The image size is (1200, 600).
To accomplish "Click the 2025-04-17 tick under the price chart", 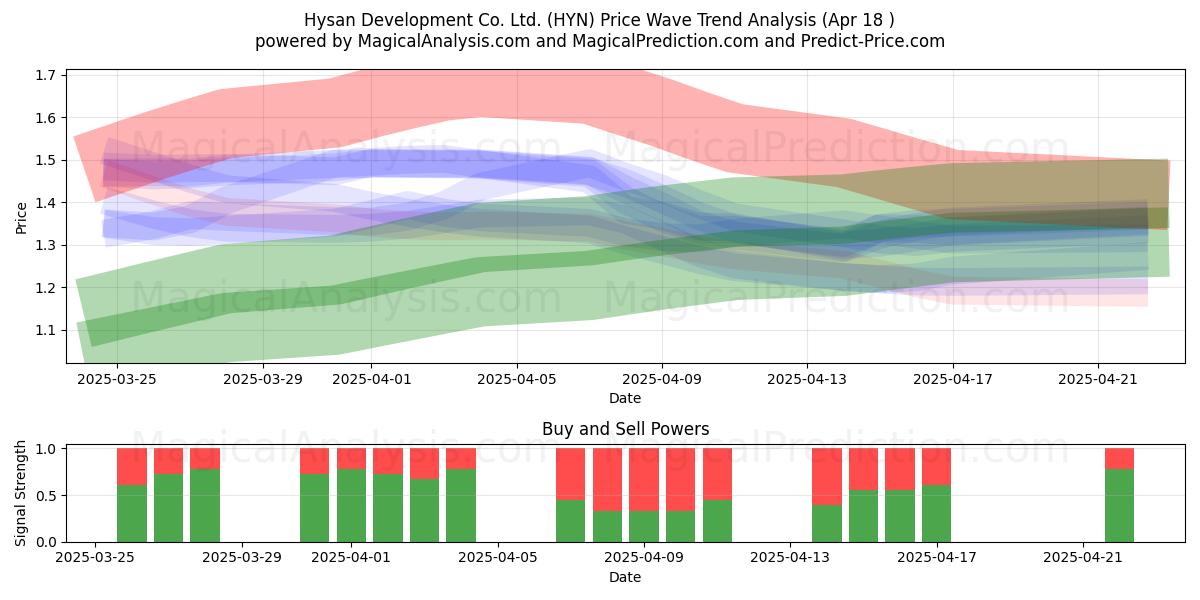I will tap(953, 379).
